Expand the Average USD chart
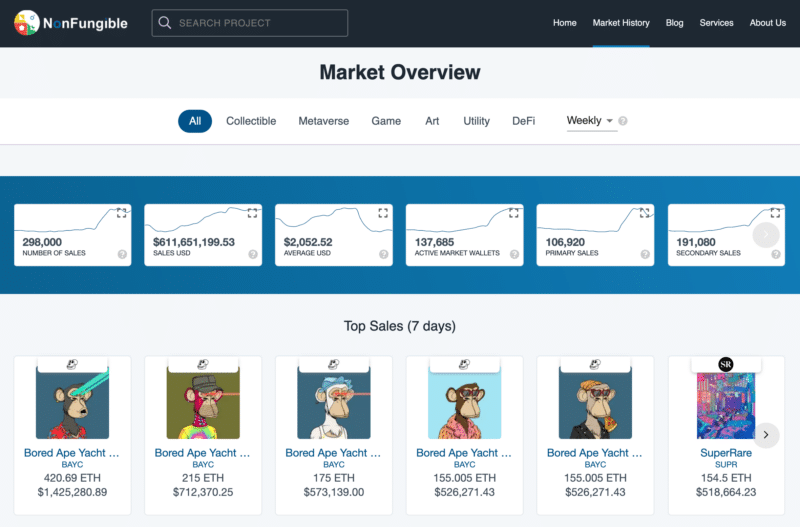 coord(383,213)
